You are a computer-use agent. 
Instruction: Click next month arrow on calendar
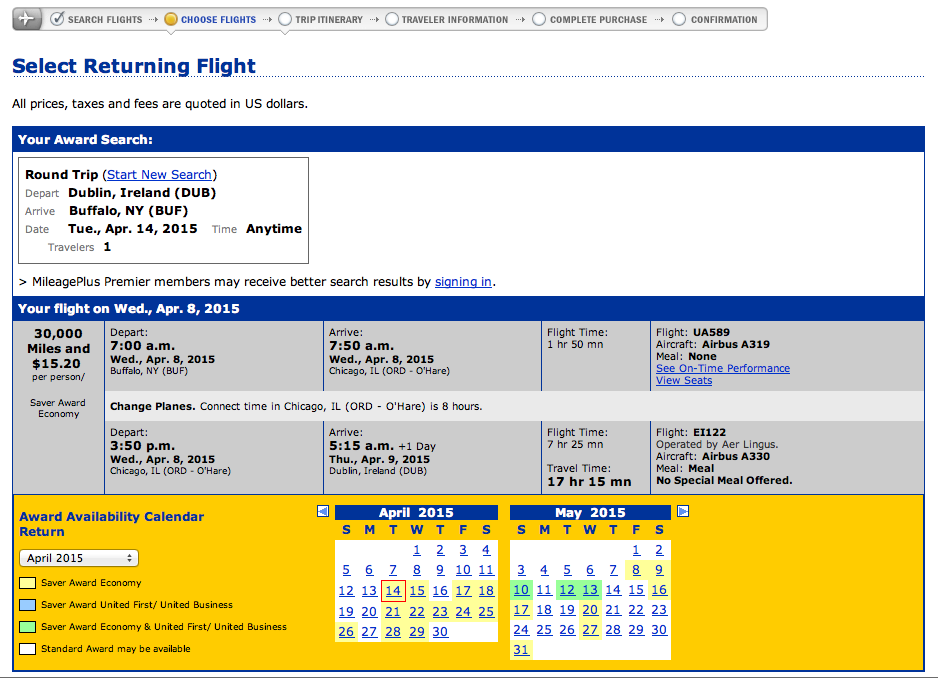click(x=683, y=511)
